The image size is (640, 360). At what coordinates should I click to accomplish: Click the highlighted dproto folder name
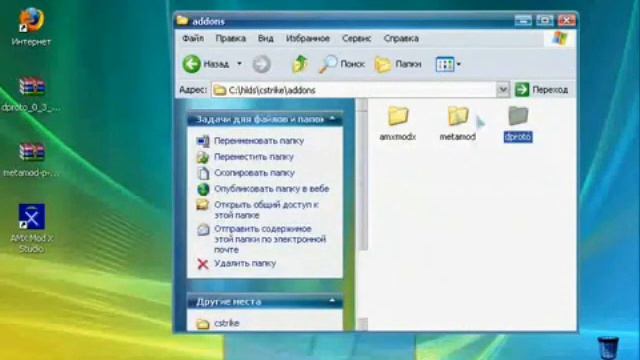pyautogui.click(x=518, y=137)
